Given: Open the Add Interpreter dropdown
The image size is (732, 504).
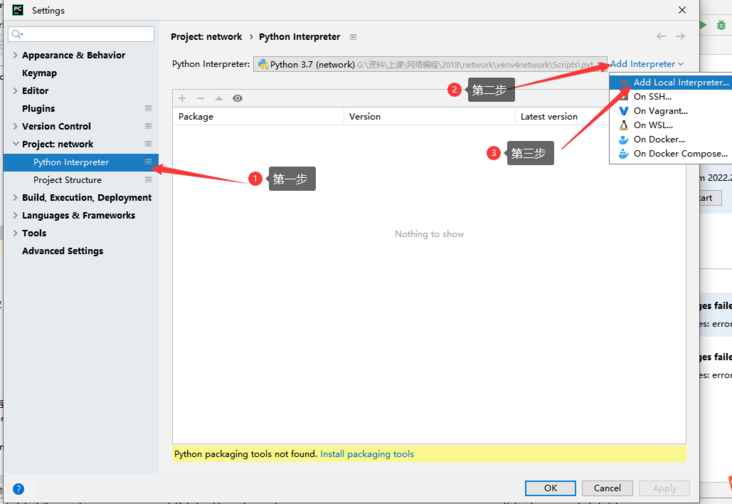Looking at the screenshot, I should pos(647,64).
